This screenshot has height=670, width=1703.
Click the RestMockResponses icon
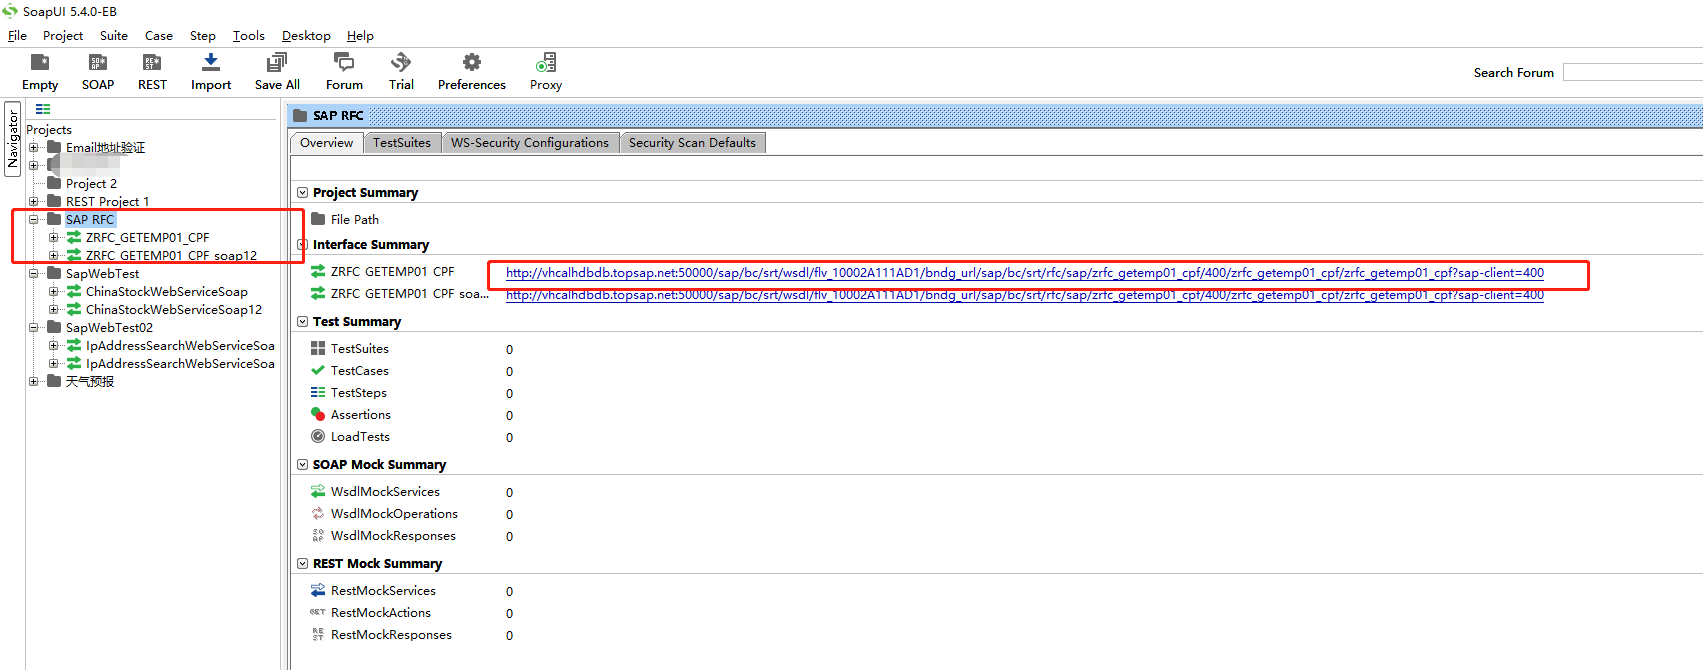318,634
